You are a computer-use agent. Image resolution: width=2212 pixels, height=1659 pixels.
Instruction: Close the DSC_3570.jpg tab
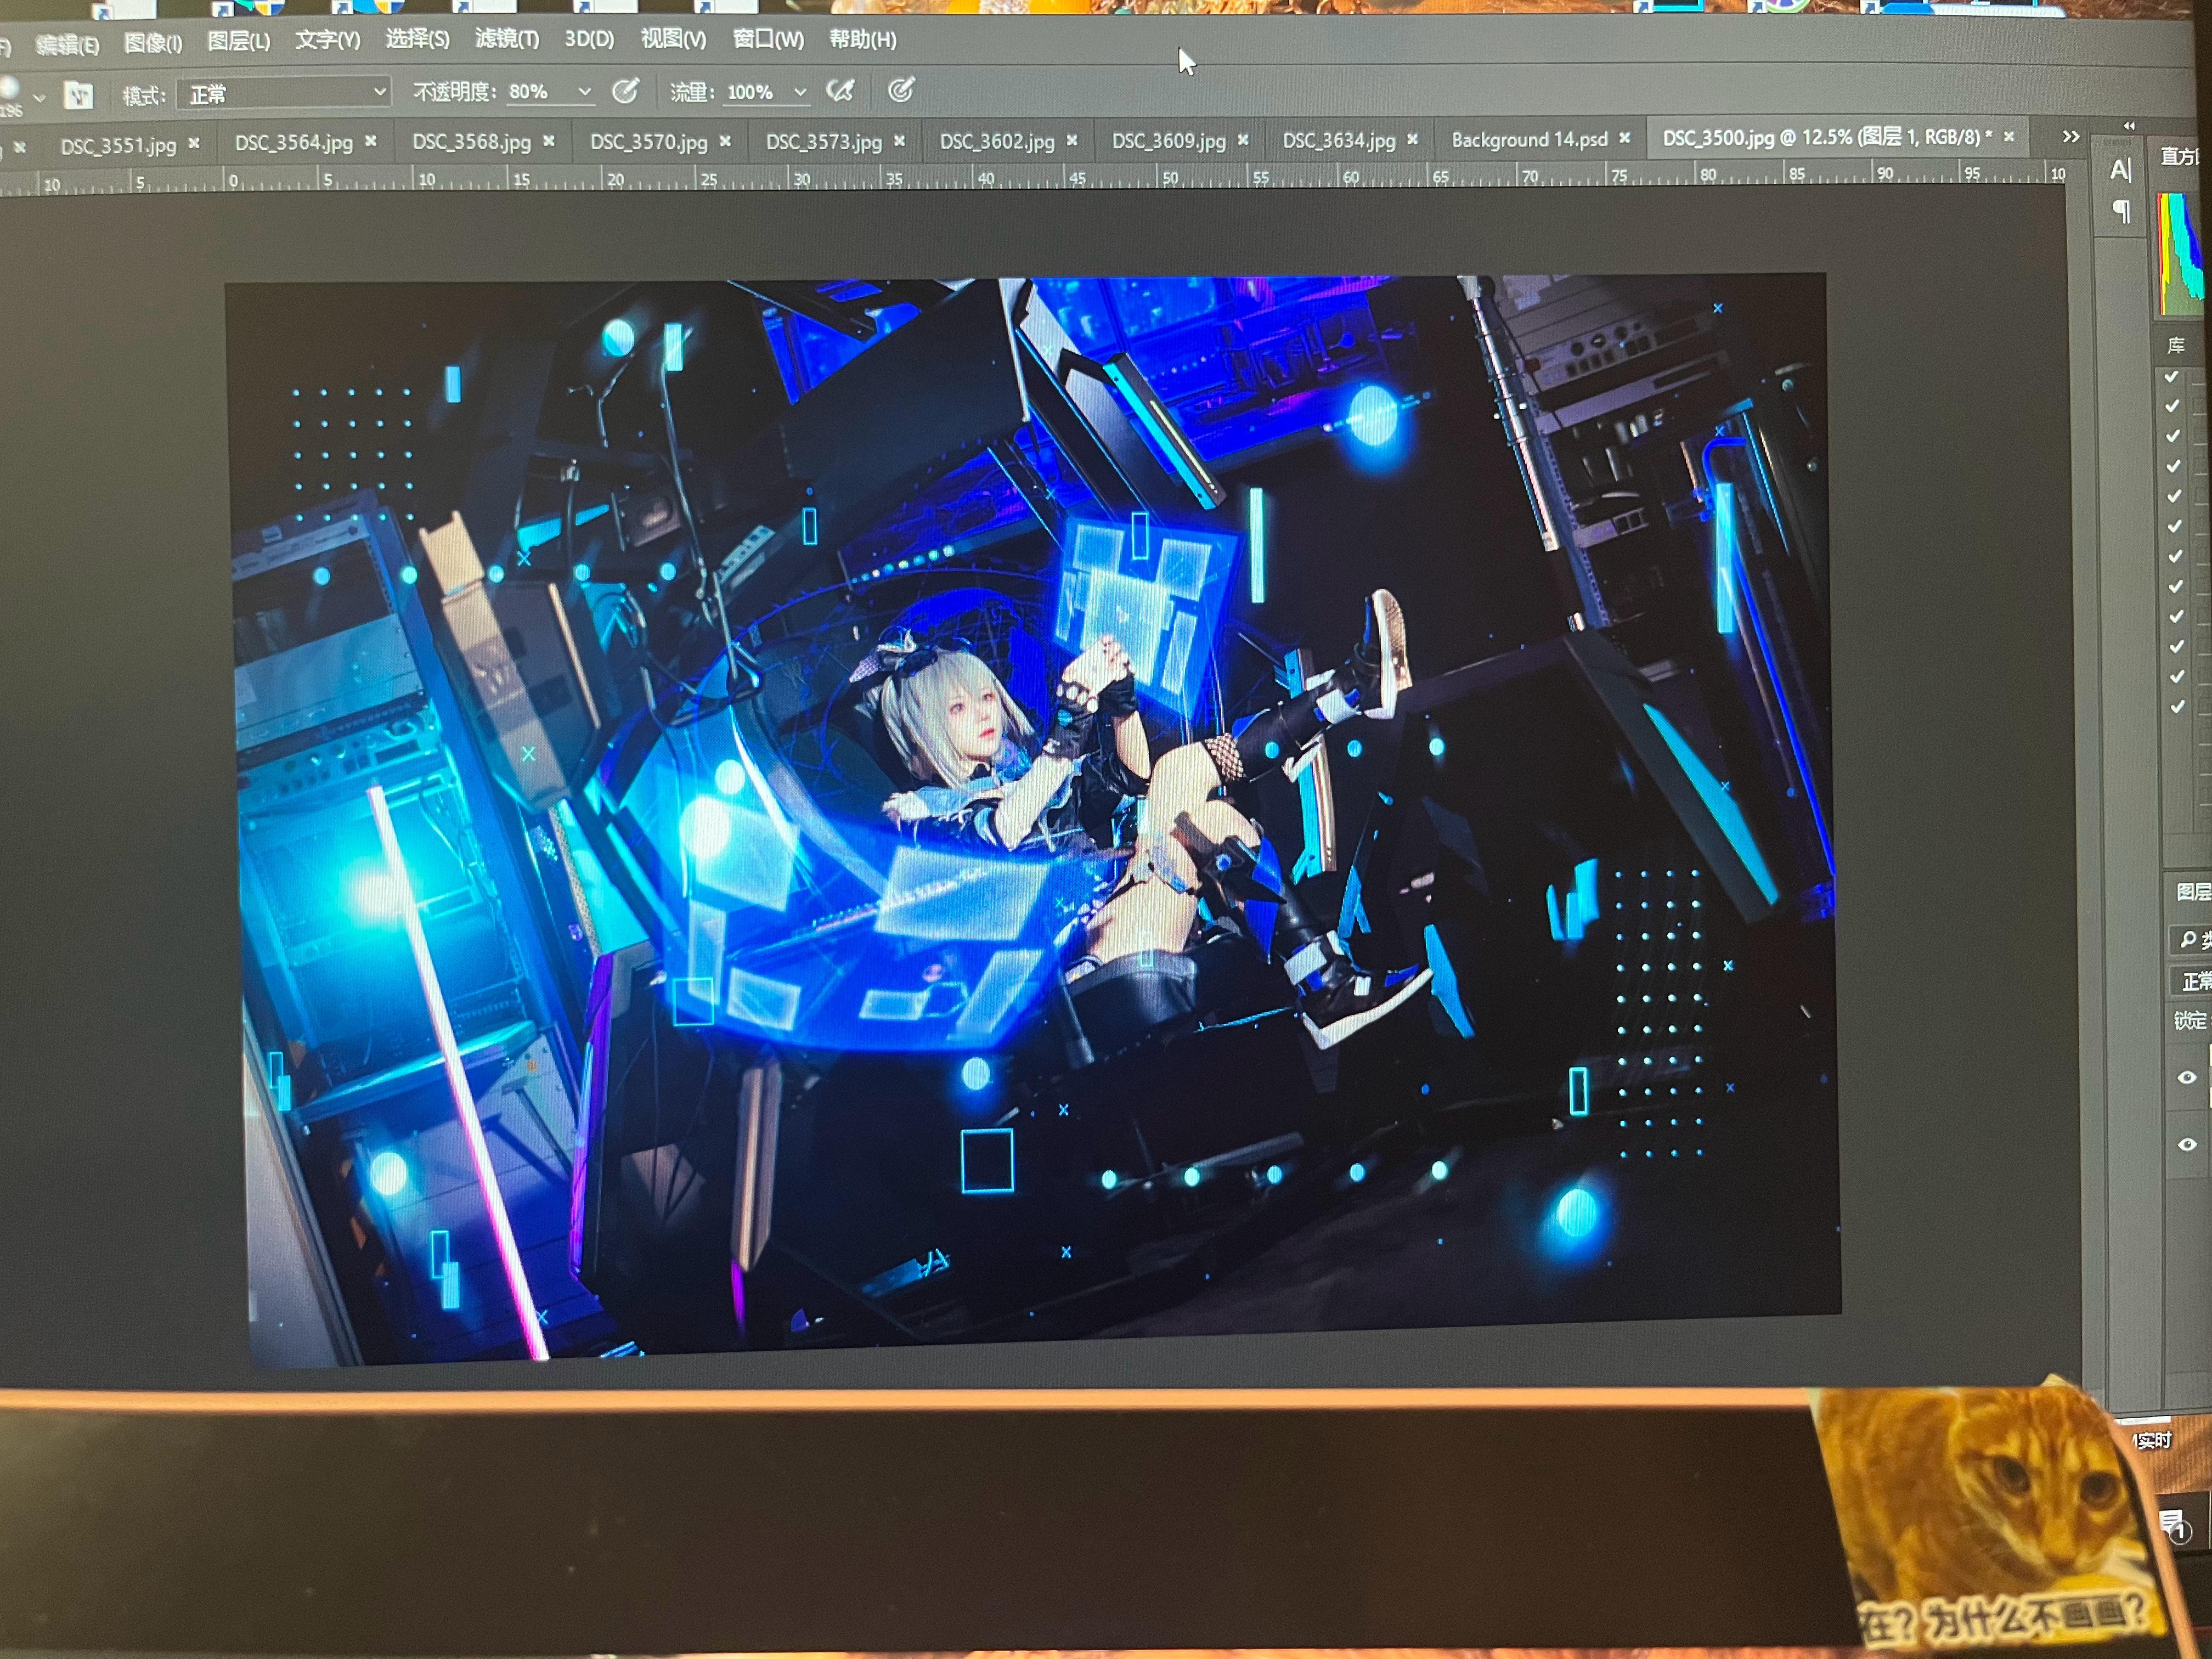click(x=725, y=142)
